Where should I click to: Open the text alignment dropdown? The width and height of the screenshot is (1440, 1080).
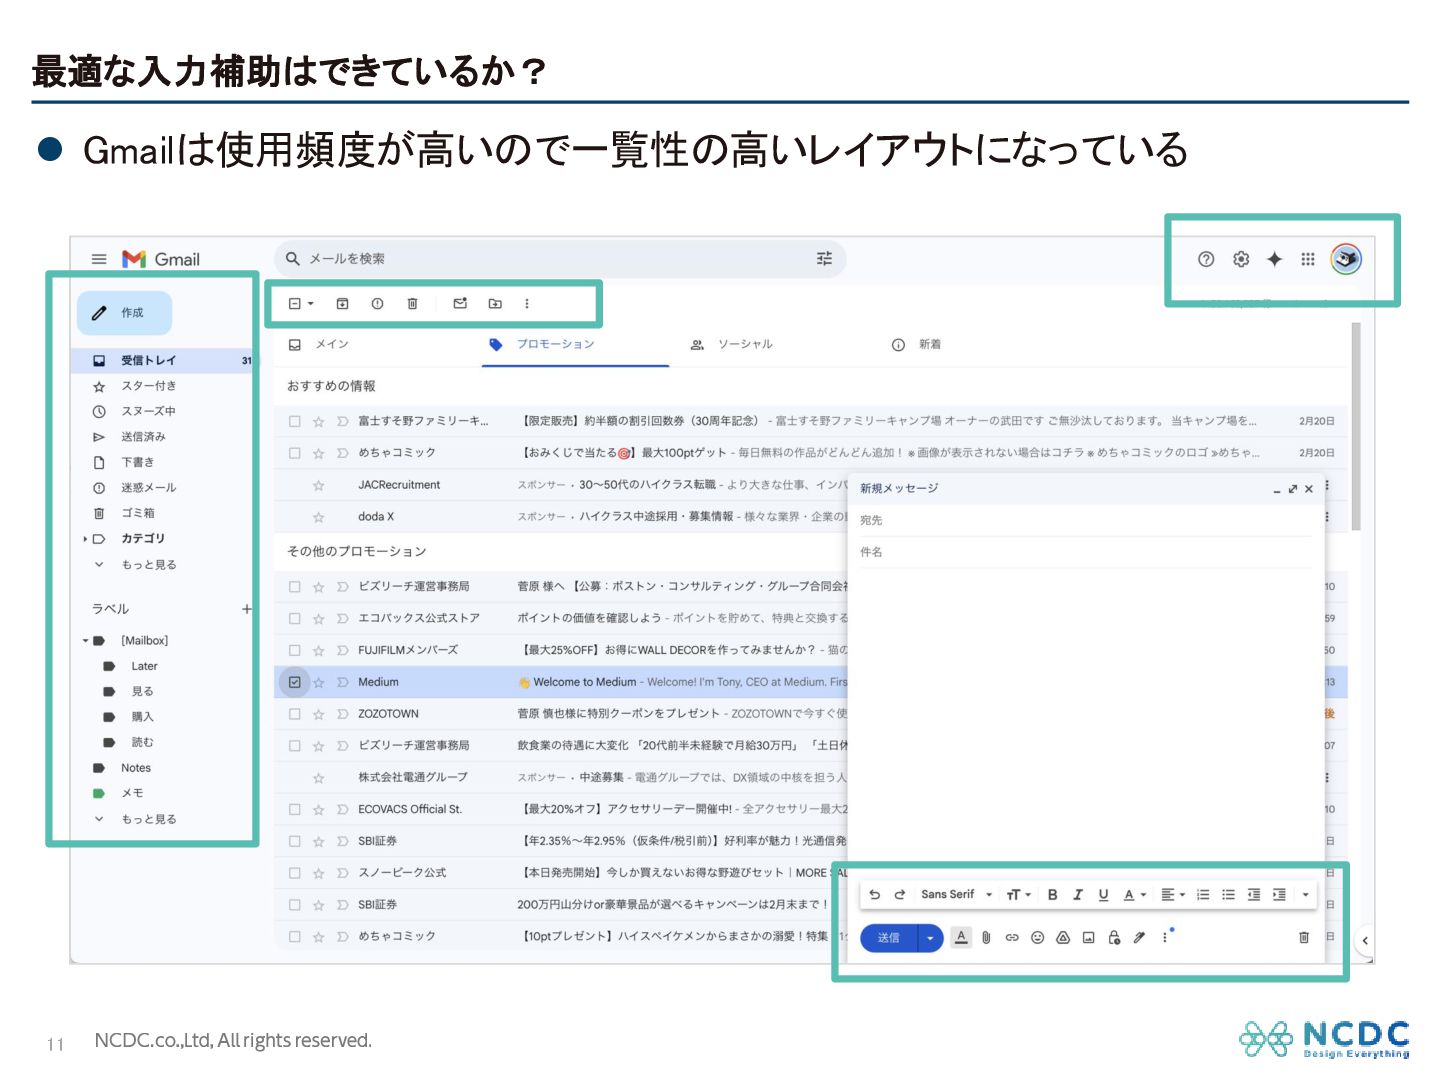(1173, 895)
